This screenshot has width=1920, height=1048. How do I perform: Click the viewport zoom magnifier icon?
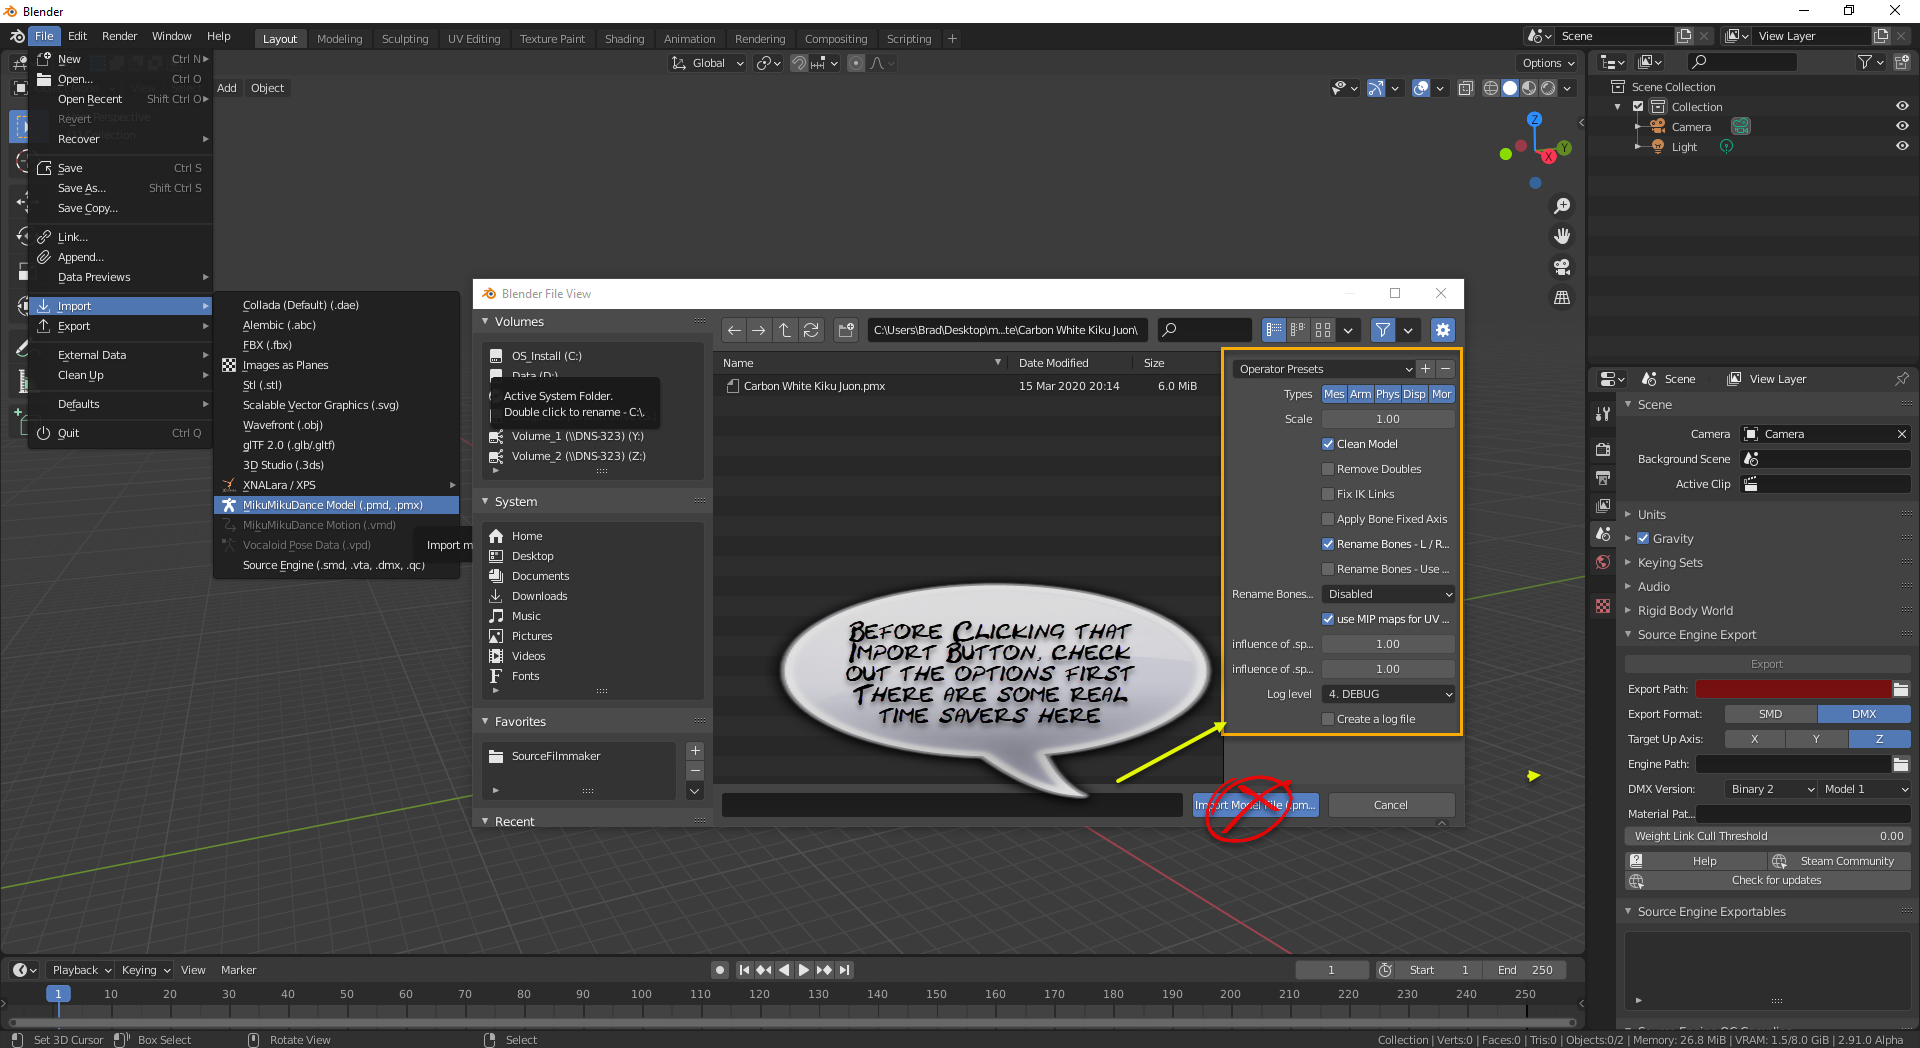pyautogui.click(x=1561, y=206)
